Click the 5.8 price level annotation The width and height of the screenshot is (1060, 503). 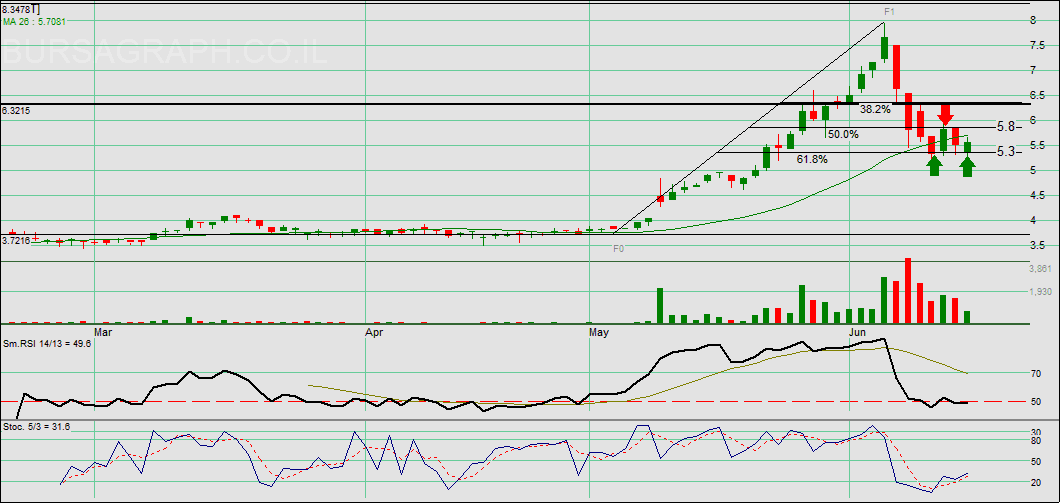[x=1006, y=126]
